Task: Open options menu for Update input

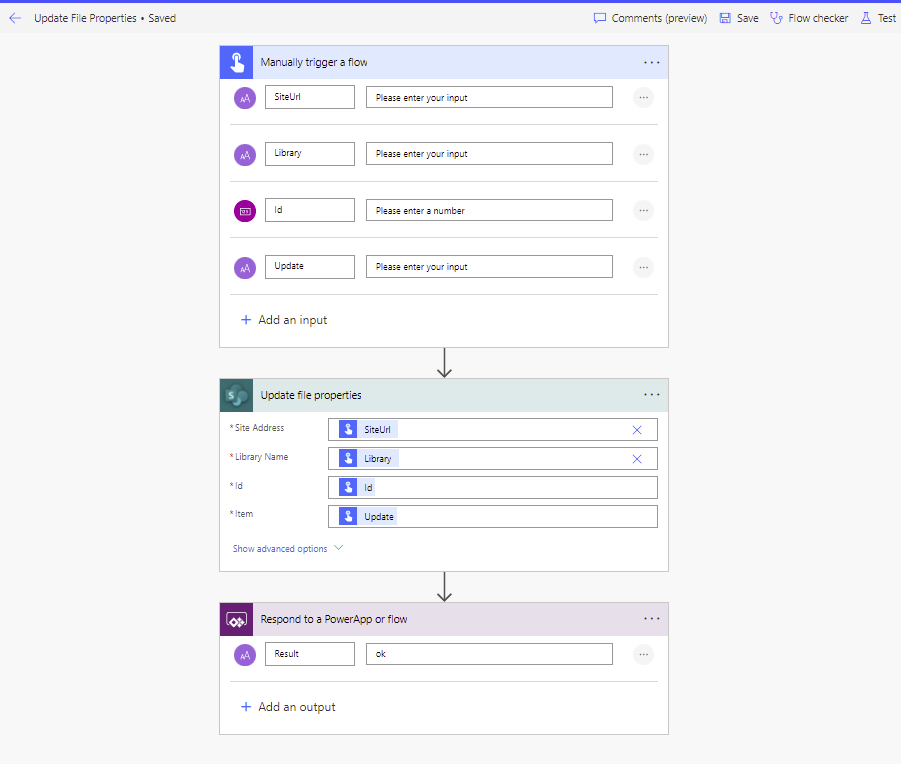Action: point(644,267)
